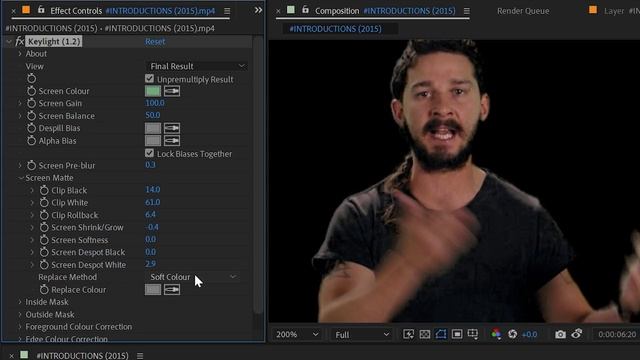Toggle the Composition panel lock
Screen dimensions: 640x360
pos(305,9)
